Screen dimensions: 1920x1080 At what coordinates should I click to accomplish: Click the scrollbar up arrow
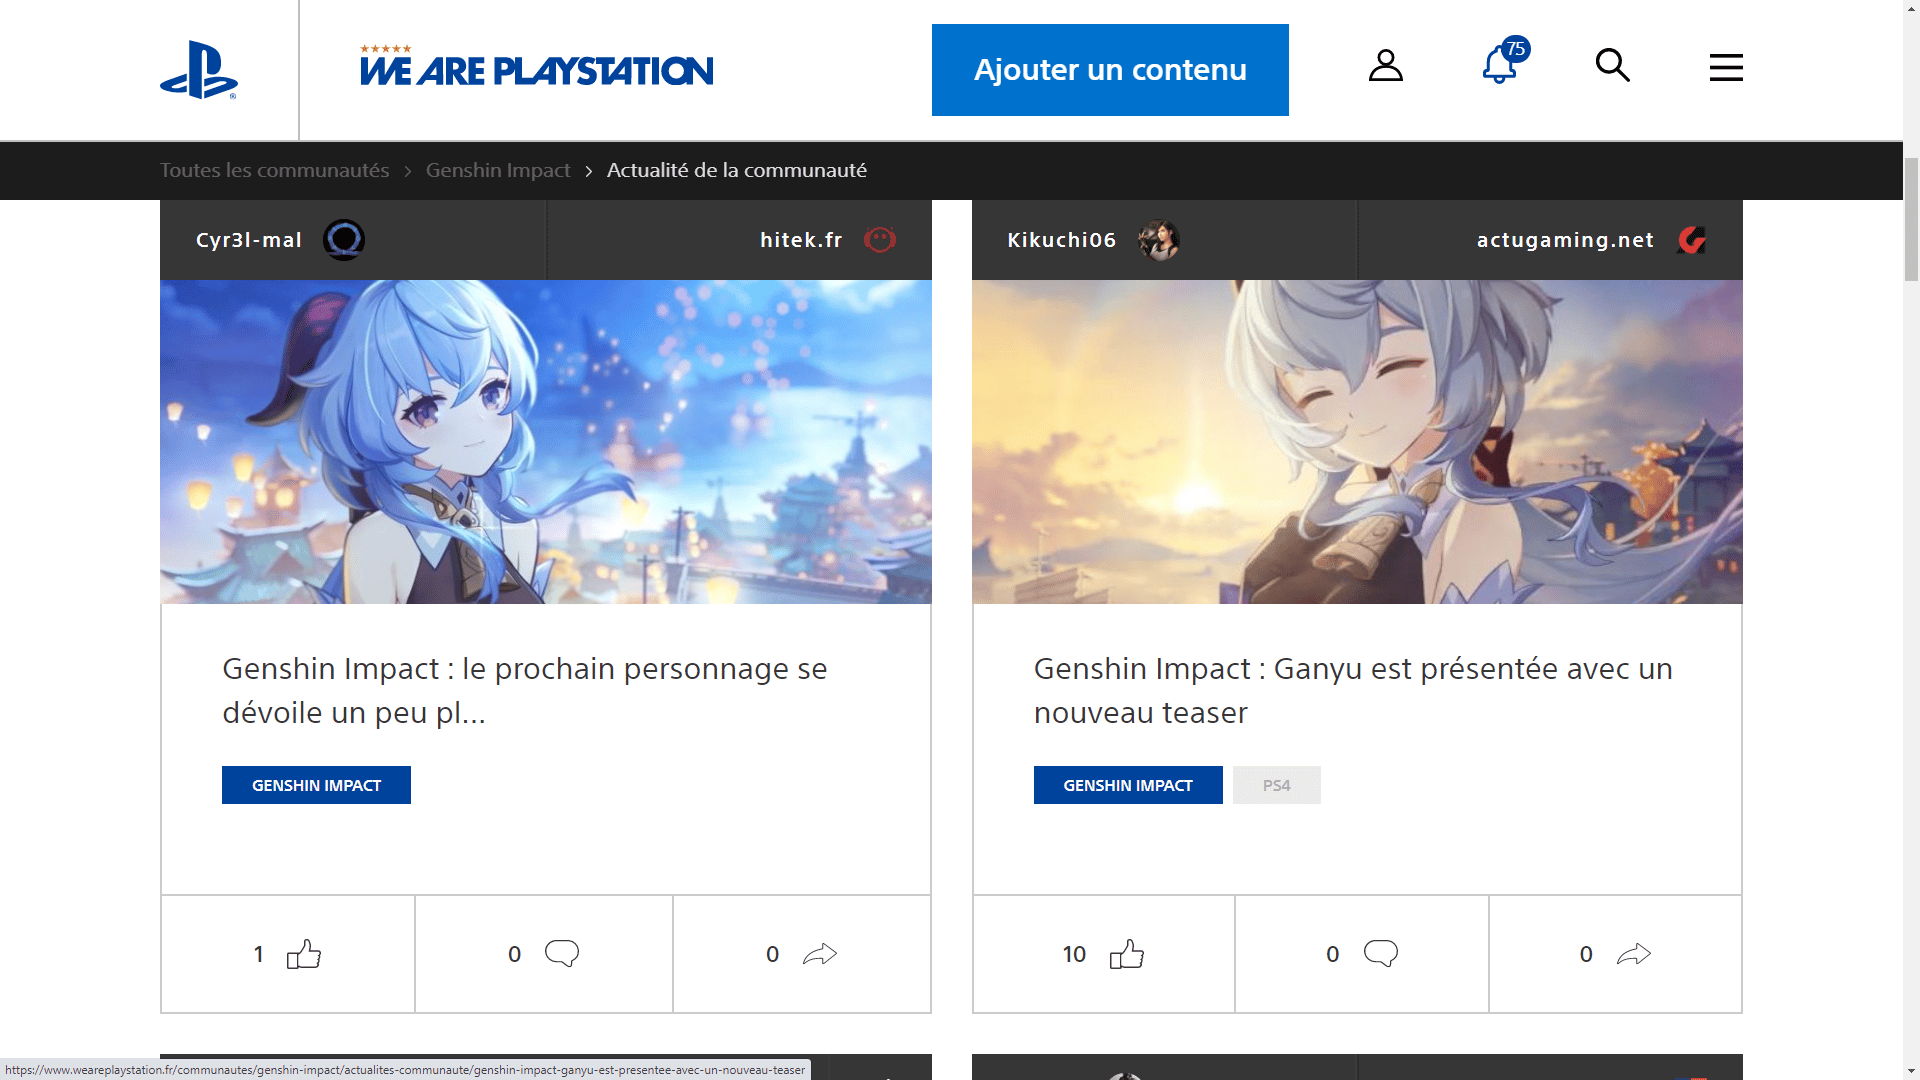point(1911,8)
